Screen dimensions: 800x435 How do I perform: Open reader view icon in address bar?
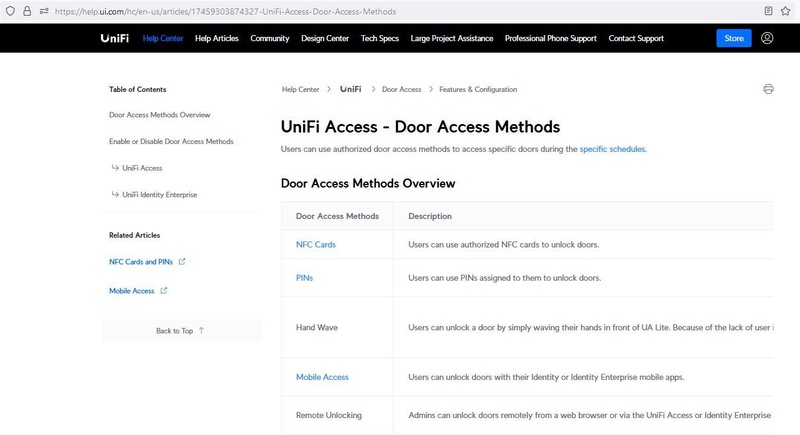pos(768,11)
